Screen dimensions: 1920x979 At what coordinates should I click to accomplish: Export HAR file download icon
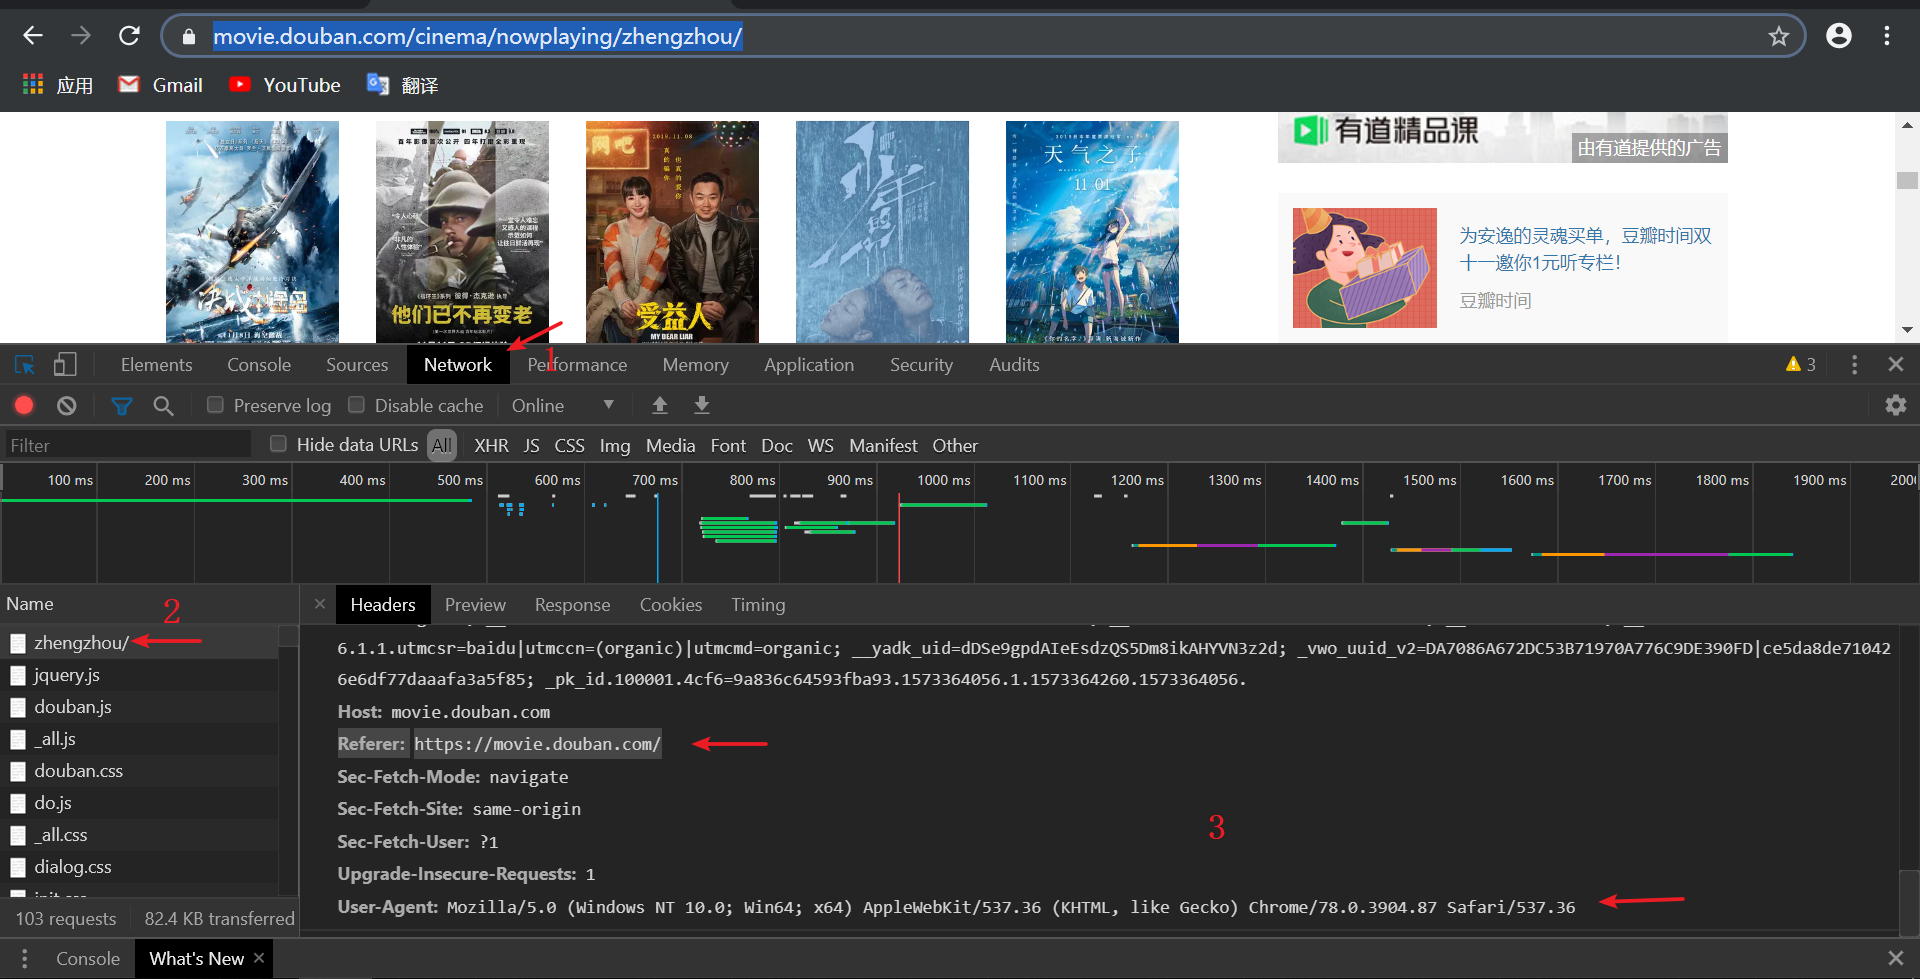click(x=702, y=405)
